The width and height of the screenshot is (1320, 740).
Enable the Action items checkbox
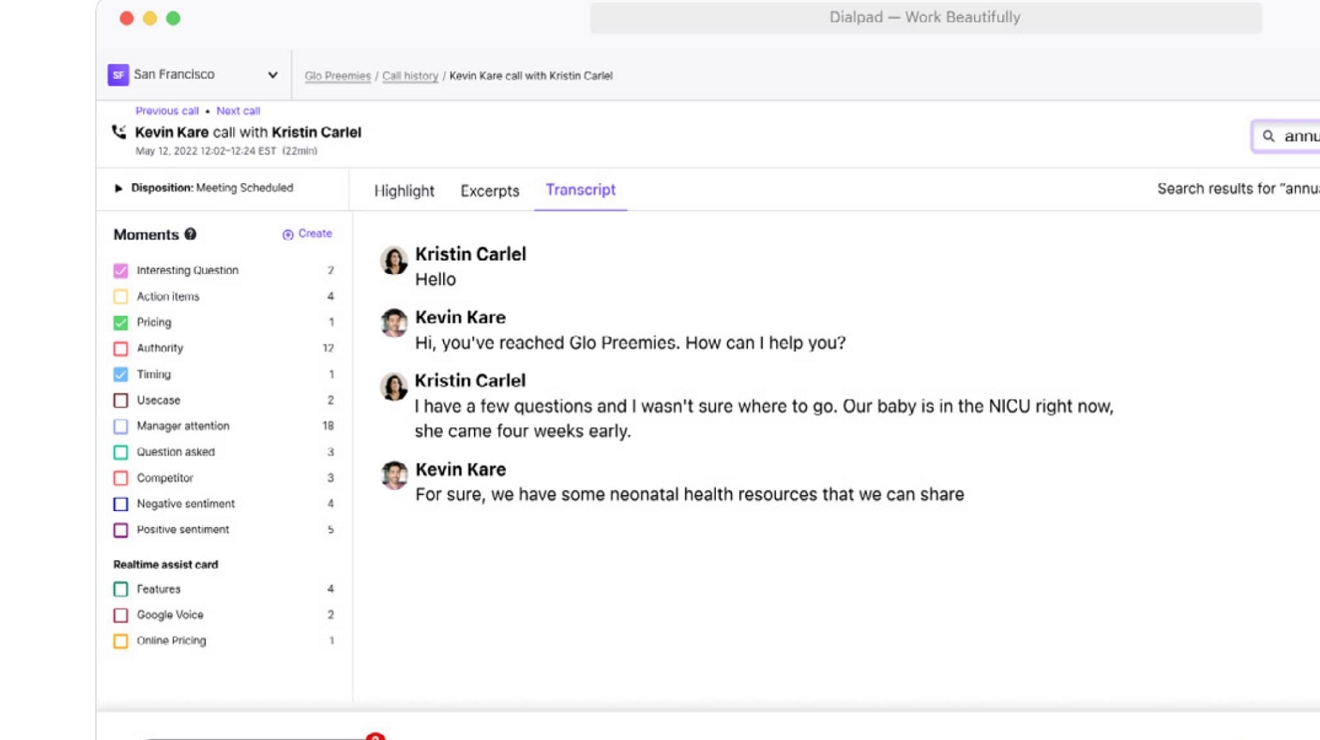pos(121,297)
